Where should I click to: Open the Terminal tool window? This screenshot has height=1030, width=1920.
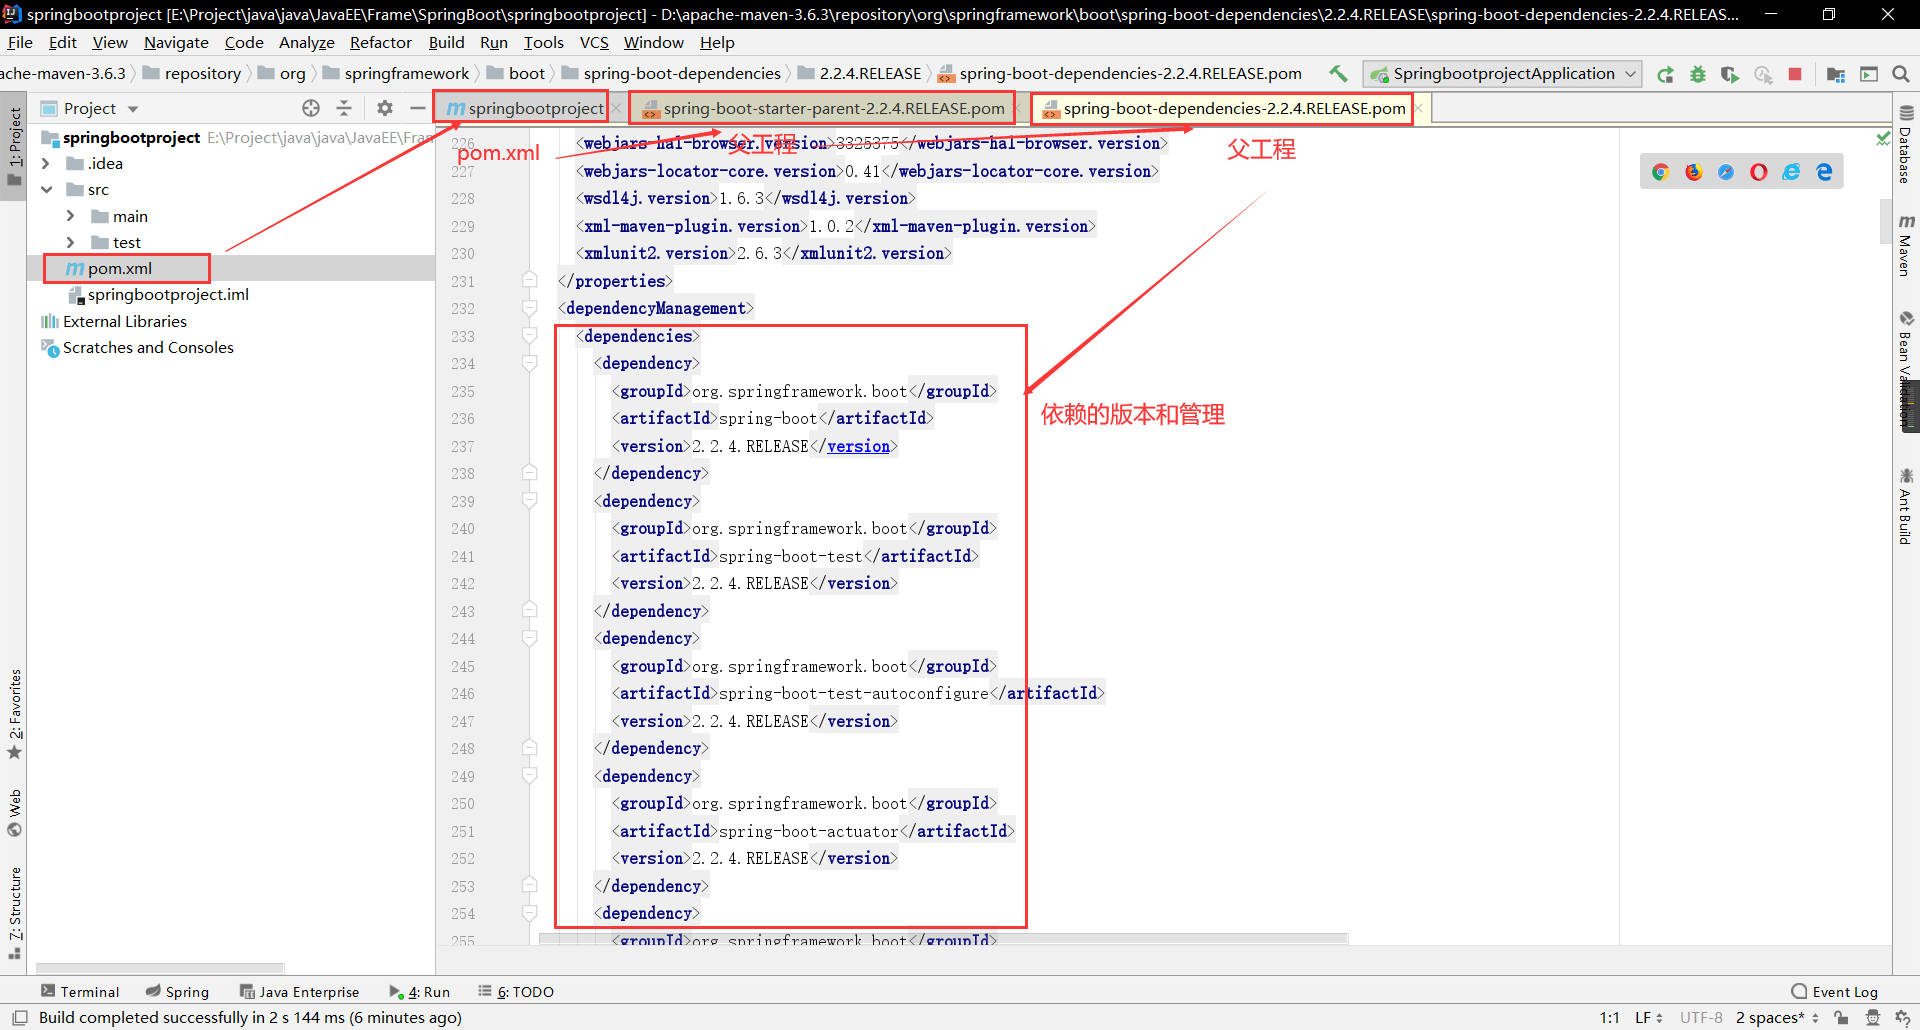tap(80, 992)
